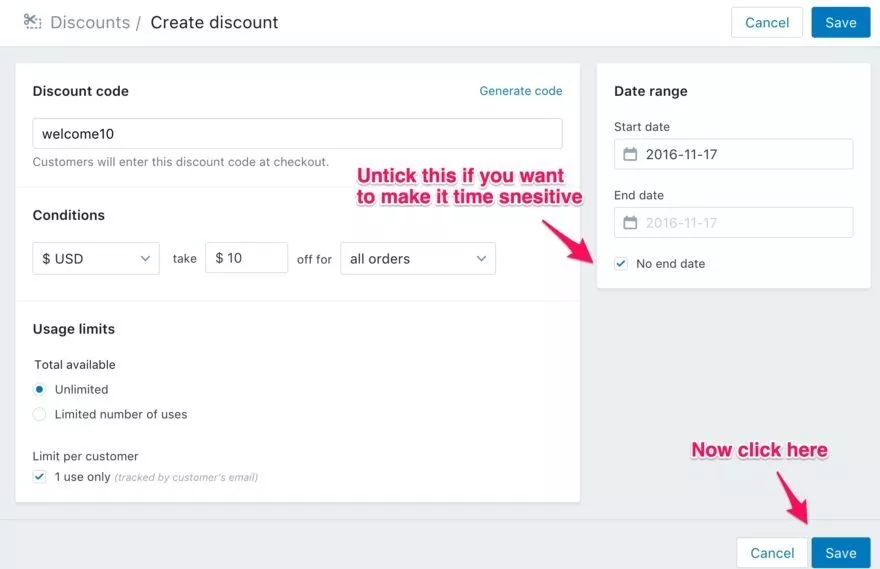The width and height of the screenshot is (880, 569).
Task: Choose Limited number of uses option
Action: pos(40,414)
